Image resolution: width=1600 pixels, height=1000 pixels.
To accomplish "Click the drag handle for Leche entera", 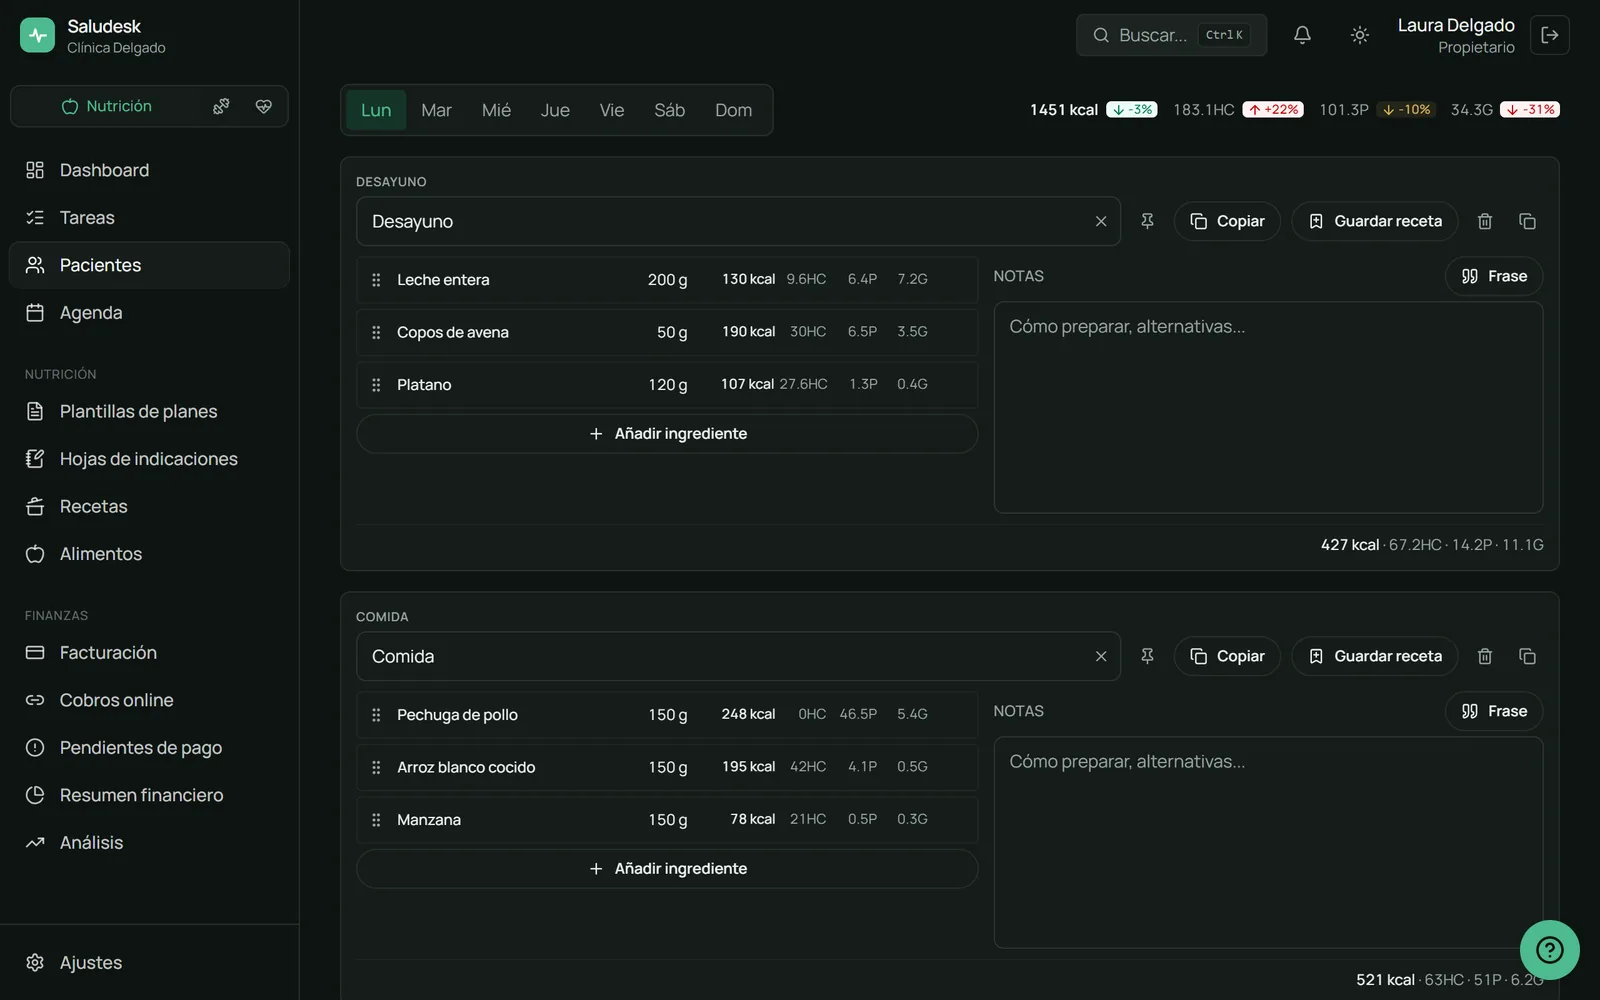I will click(x=376, y=280).
